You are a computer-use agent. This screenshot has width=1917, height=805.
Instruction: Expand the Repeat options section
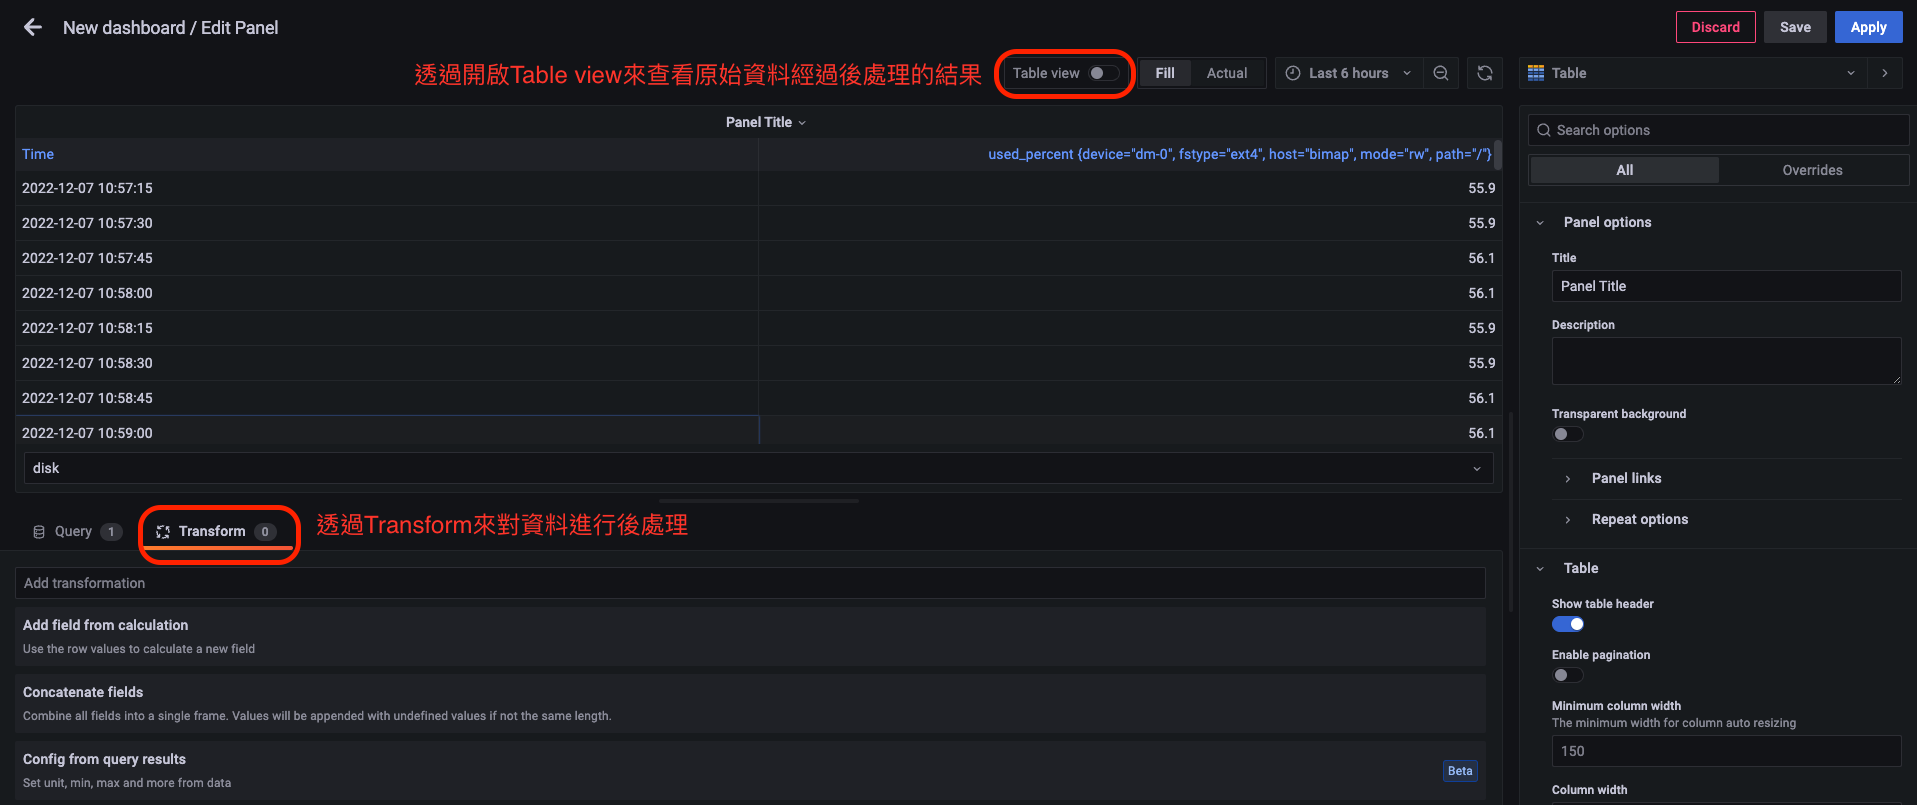coord(1639,519)
